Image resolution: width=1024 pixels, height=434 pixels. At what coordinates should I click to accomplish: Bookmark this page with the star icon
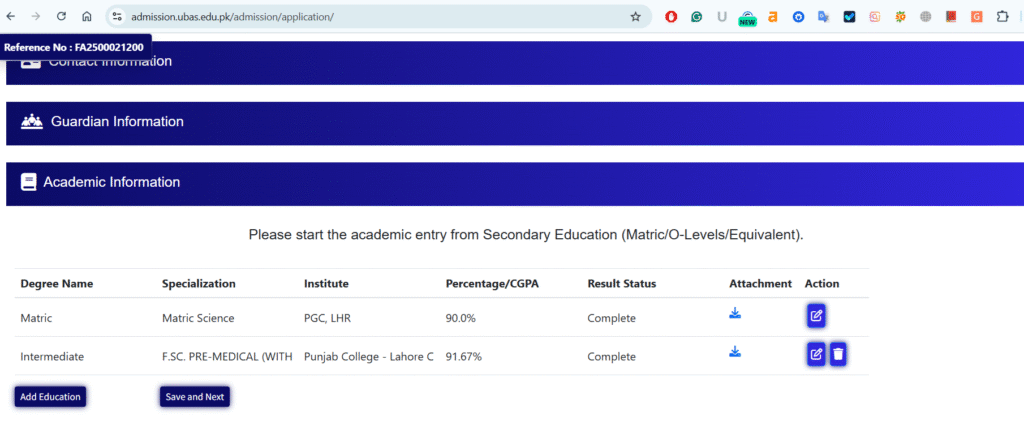(x=635, y=17)
